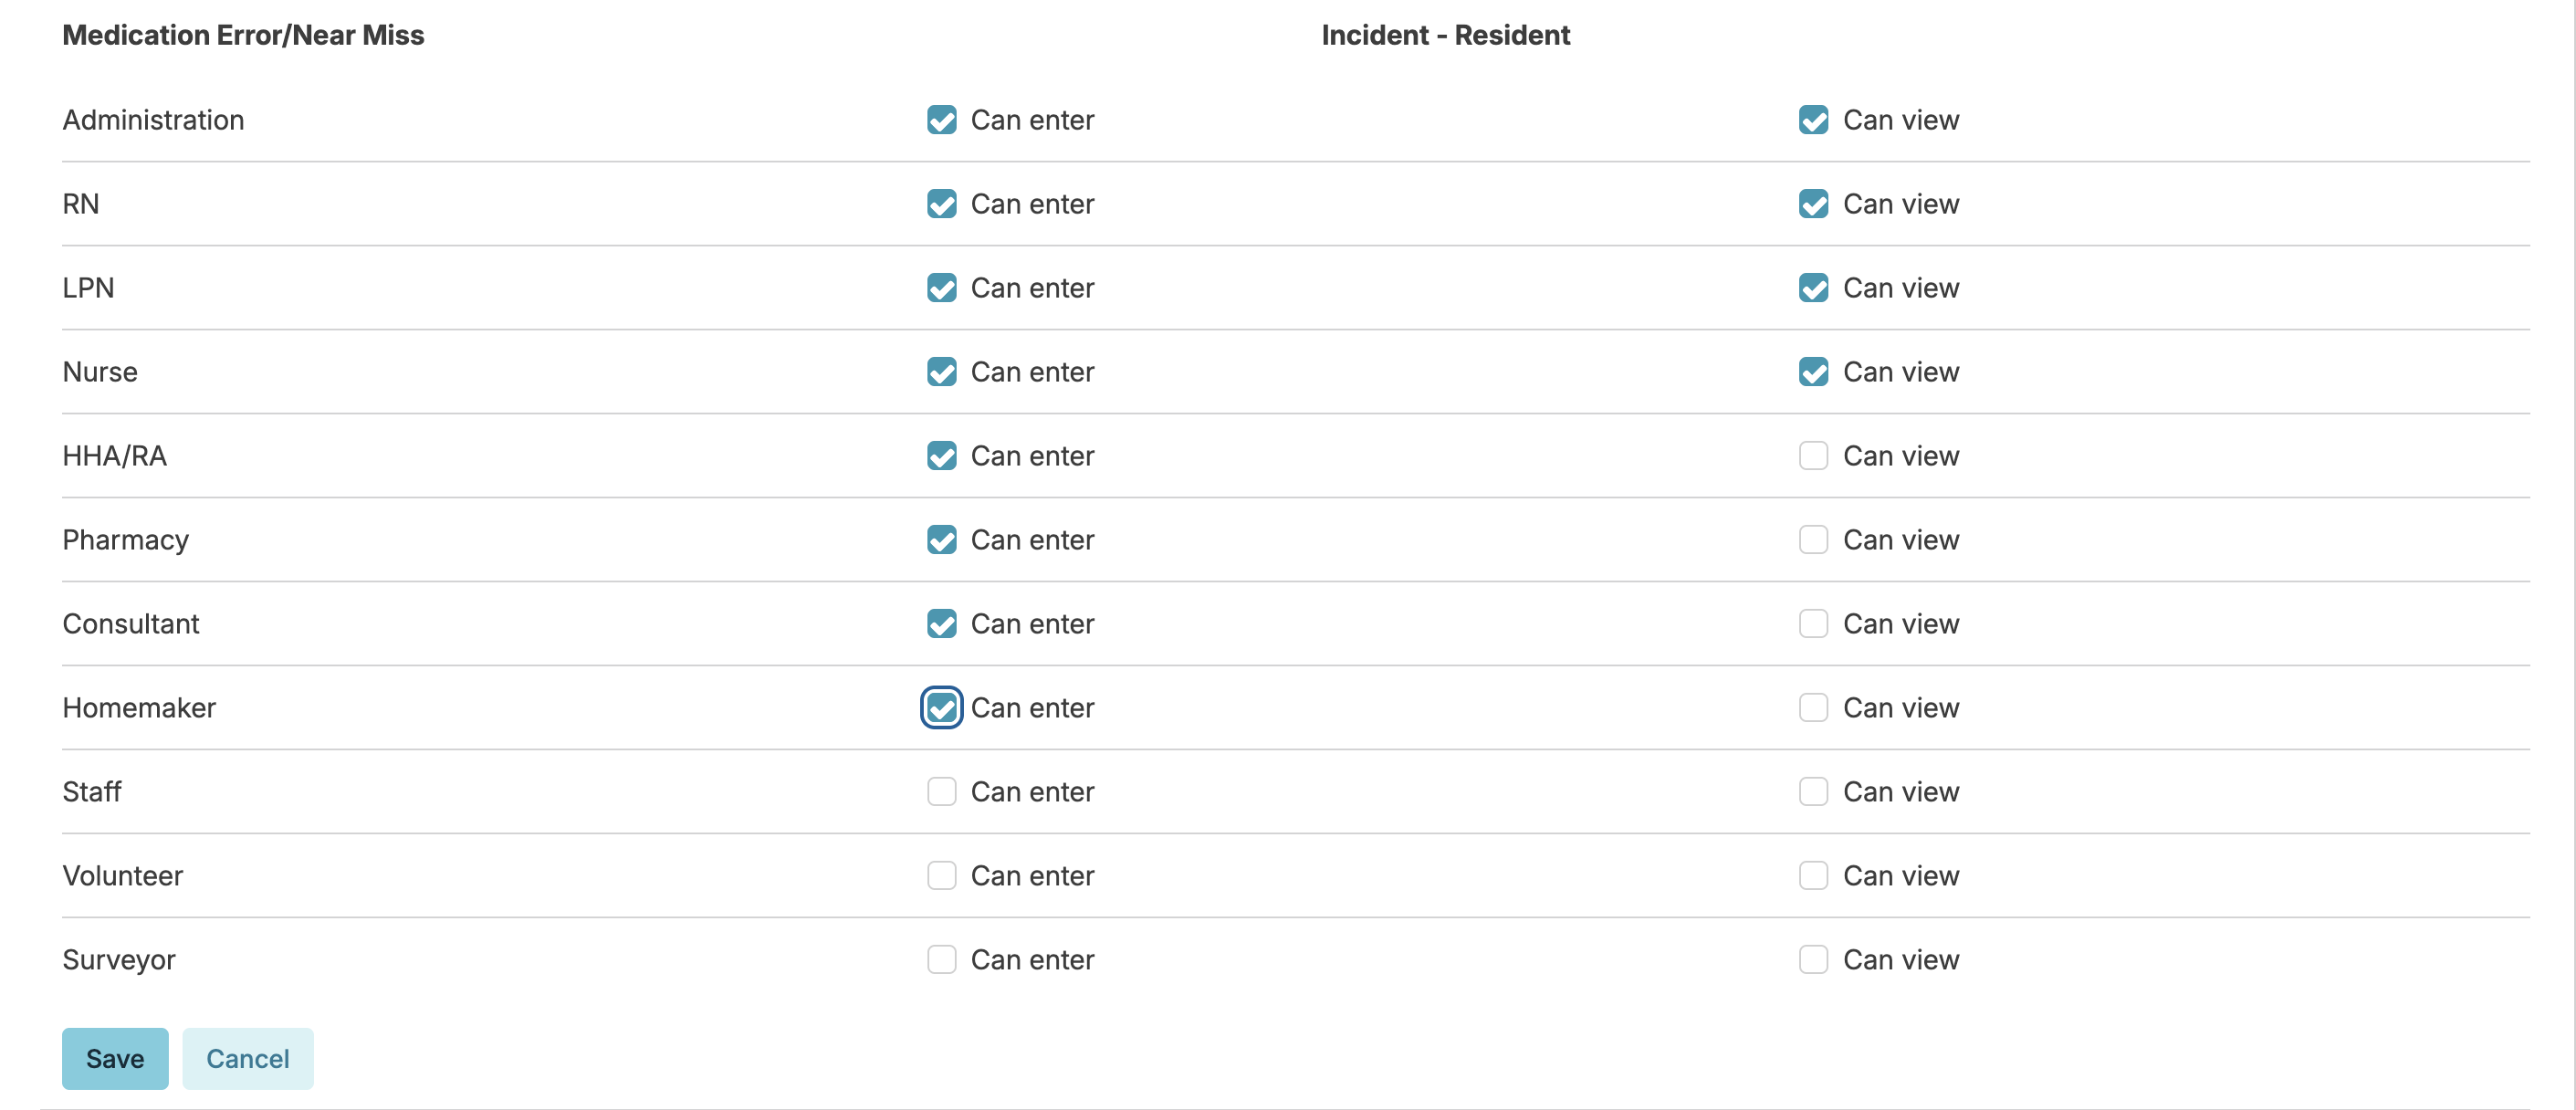Uncheck Administration Can view checkbox
The width and height of the screenshot is (2576, 1110).
[1813, 120]
